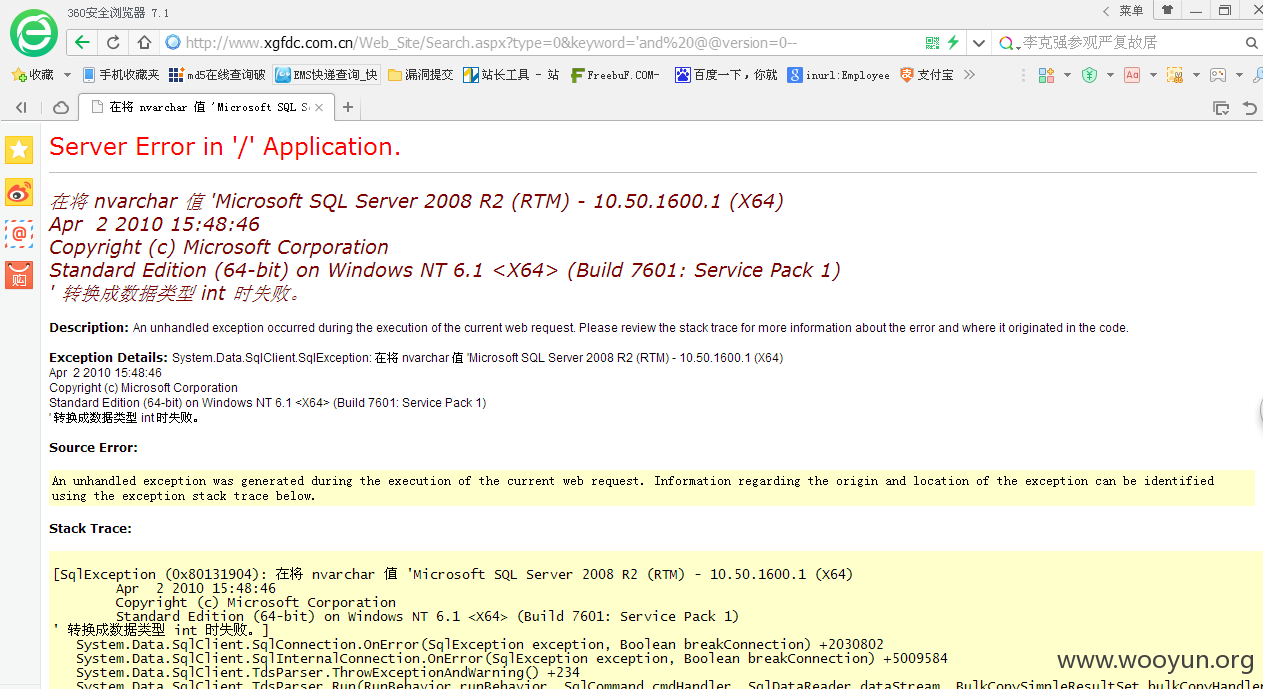Open EMS快递查询 bookmark

point(327,75)
